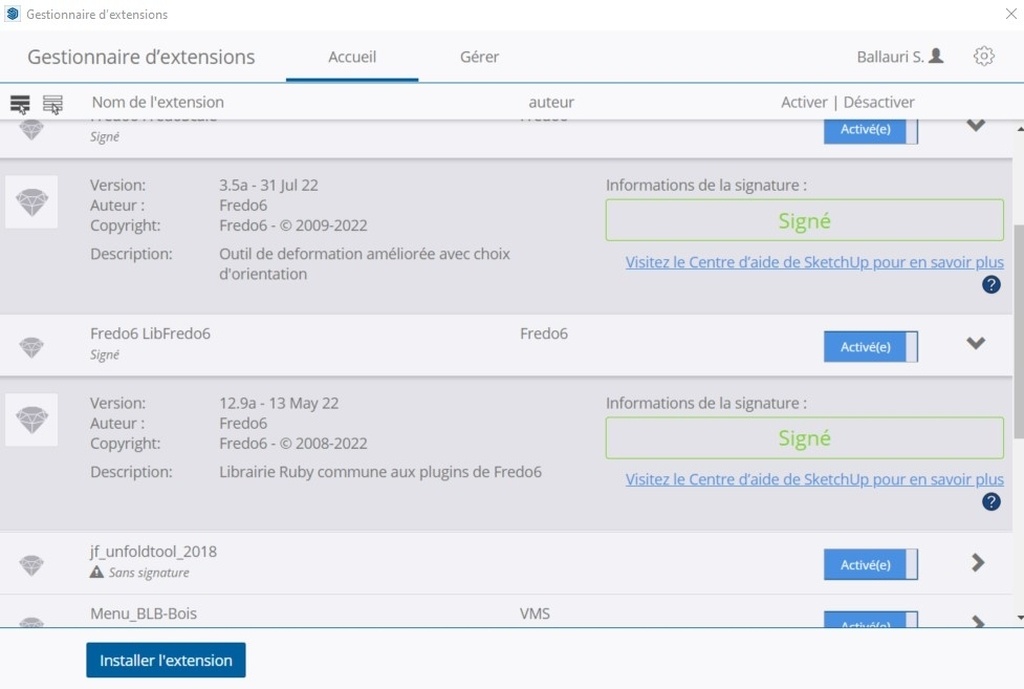Viewport: 1024px width, 689px height.
Task: Click the VMS author text
Action: (535, 613)
